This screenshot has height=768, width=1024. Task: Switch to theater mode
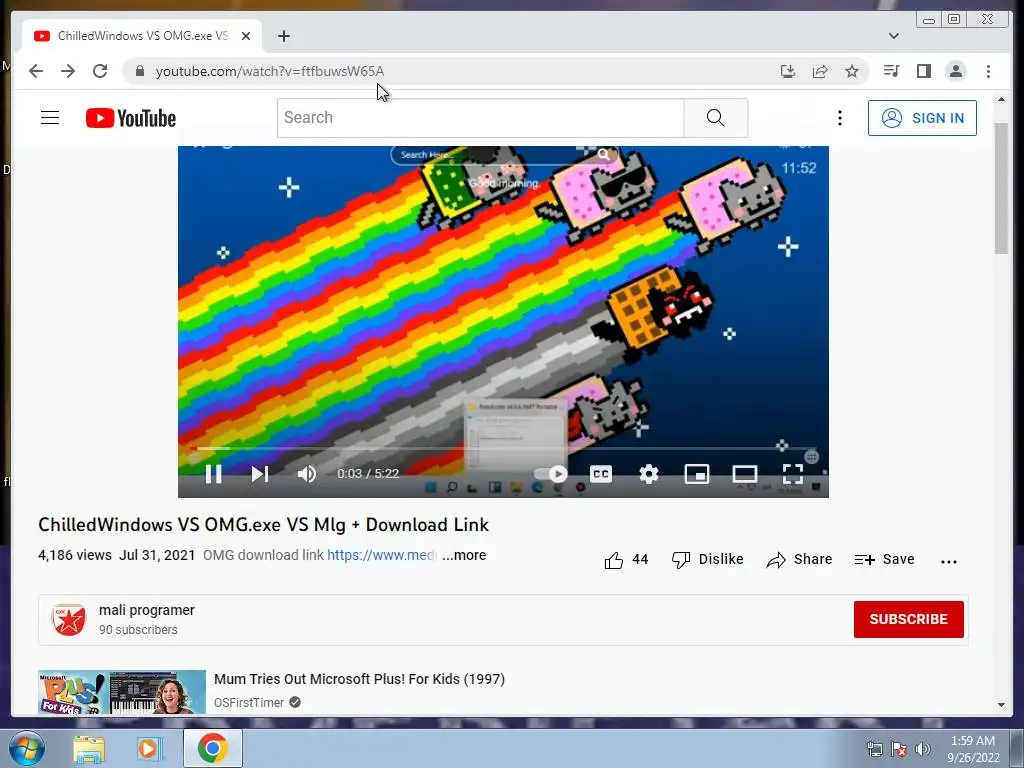point(744,473)
